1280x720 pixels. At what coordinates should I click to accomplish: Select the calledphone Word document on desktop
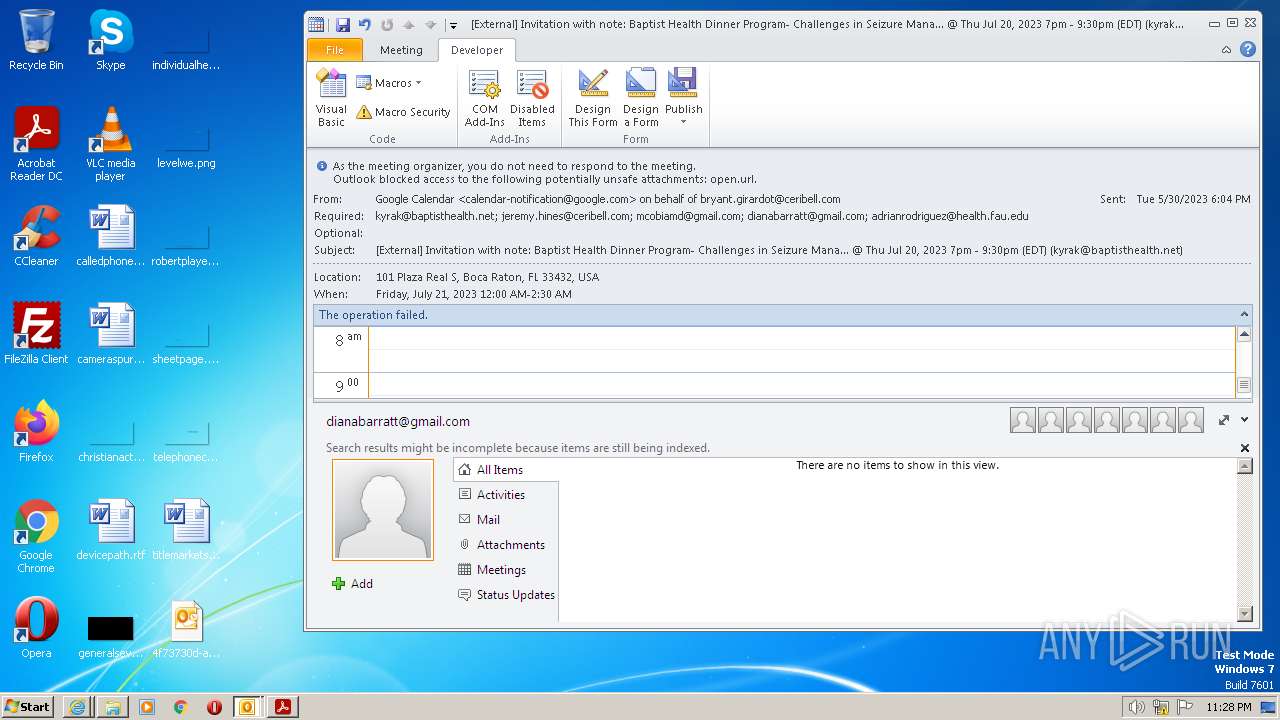pos(110,237)
